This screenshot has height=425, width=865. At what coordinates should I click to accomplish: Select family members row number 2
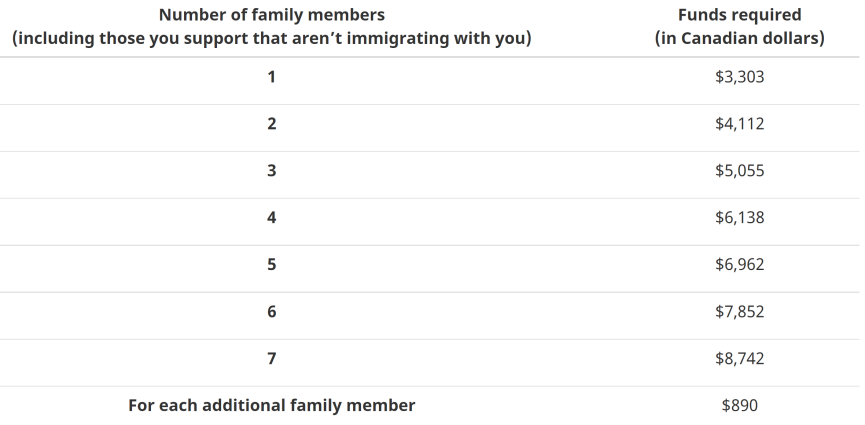click(271, 124)
